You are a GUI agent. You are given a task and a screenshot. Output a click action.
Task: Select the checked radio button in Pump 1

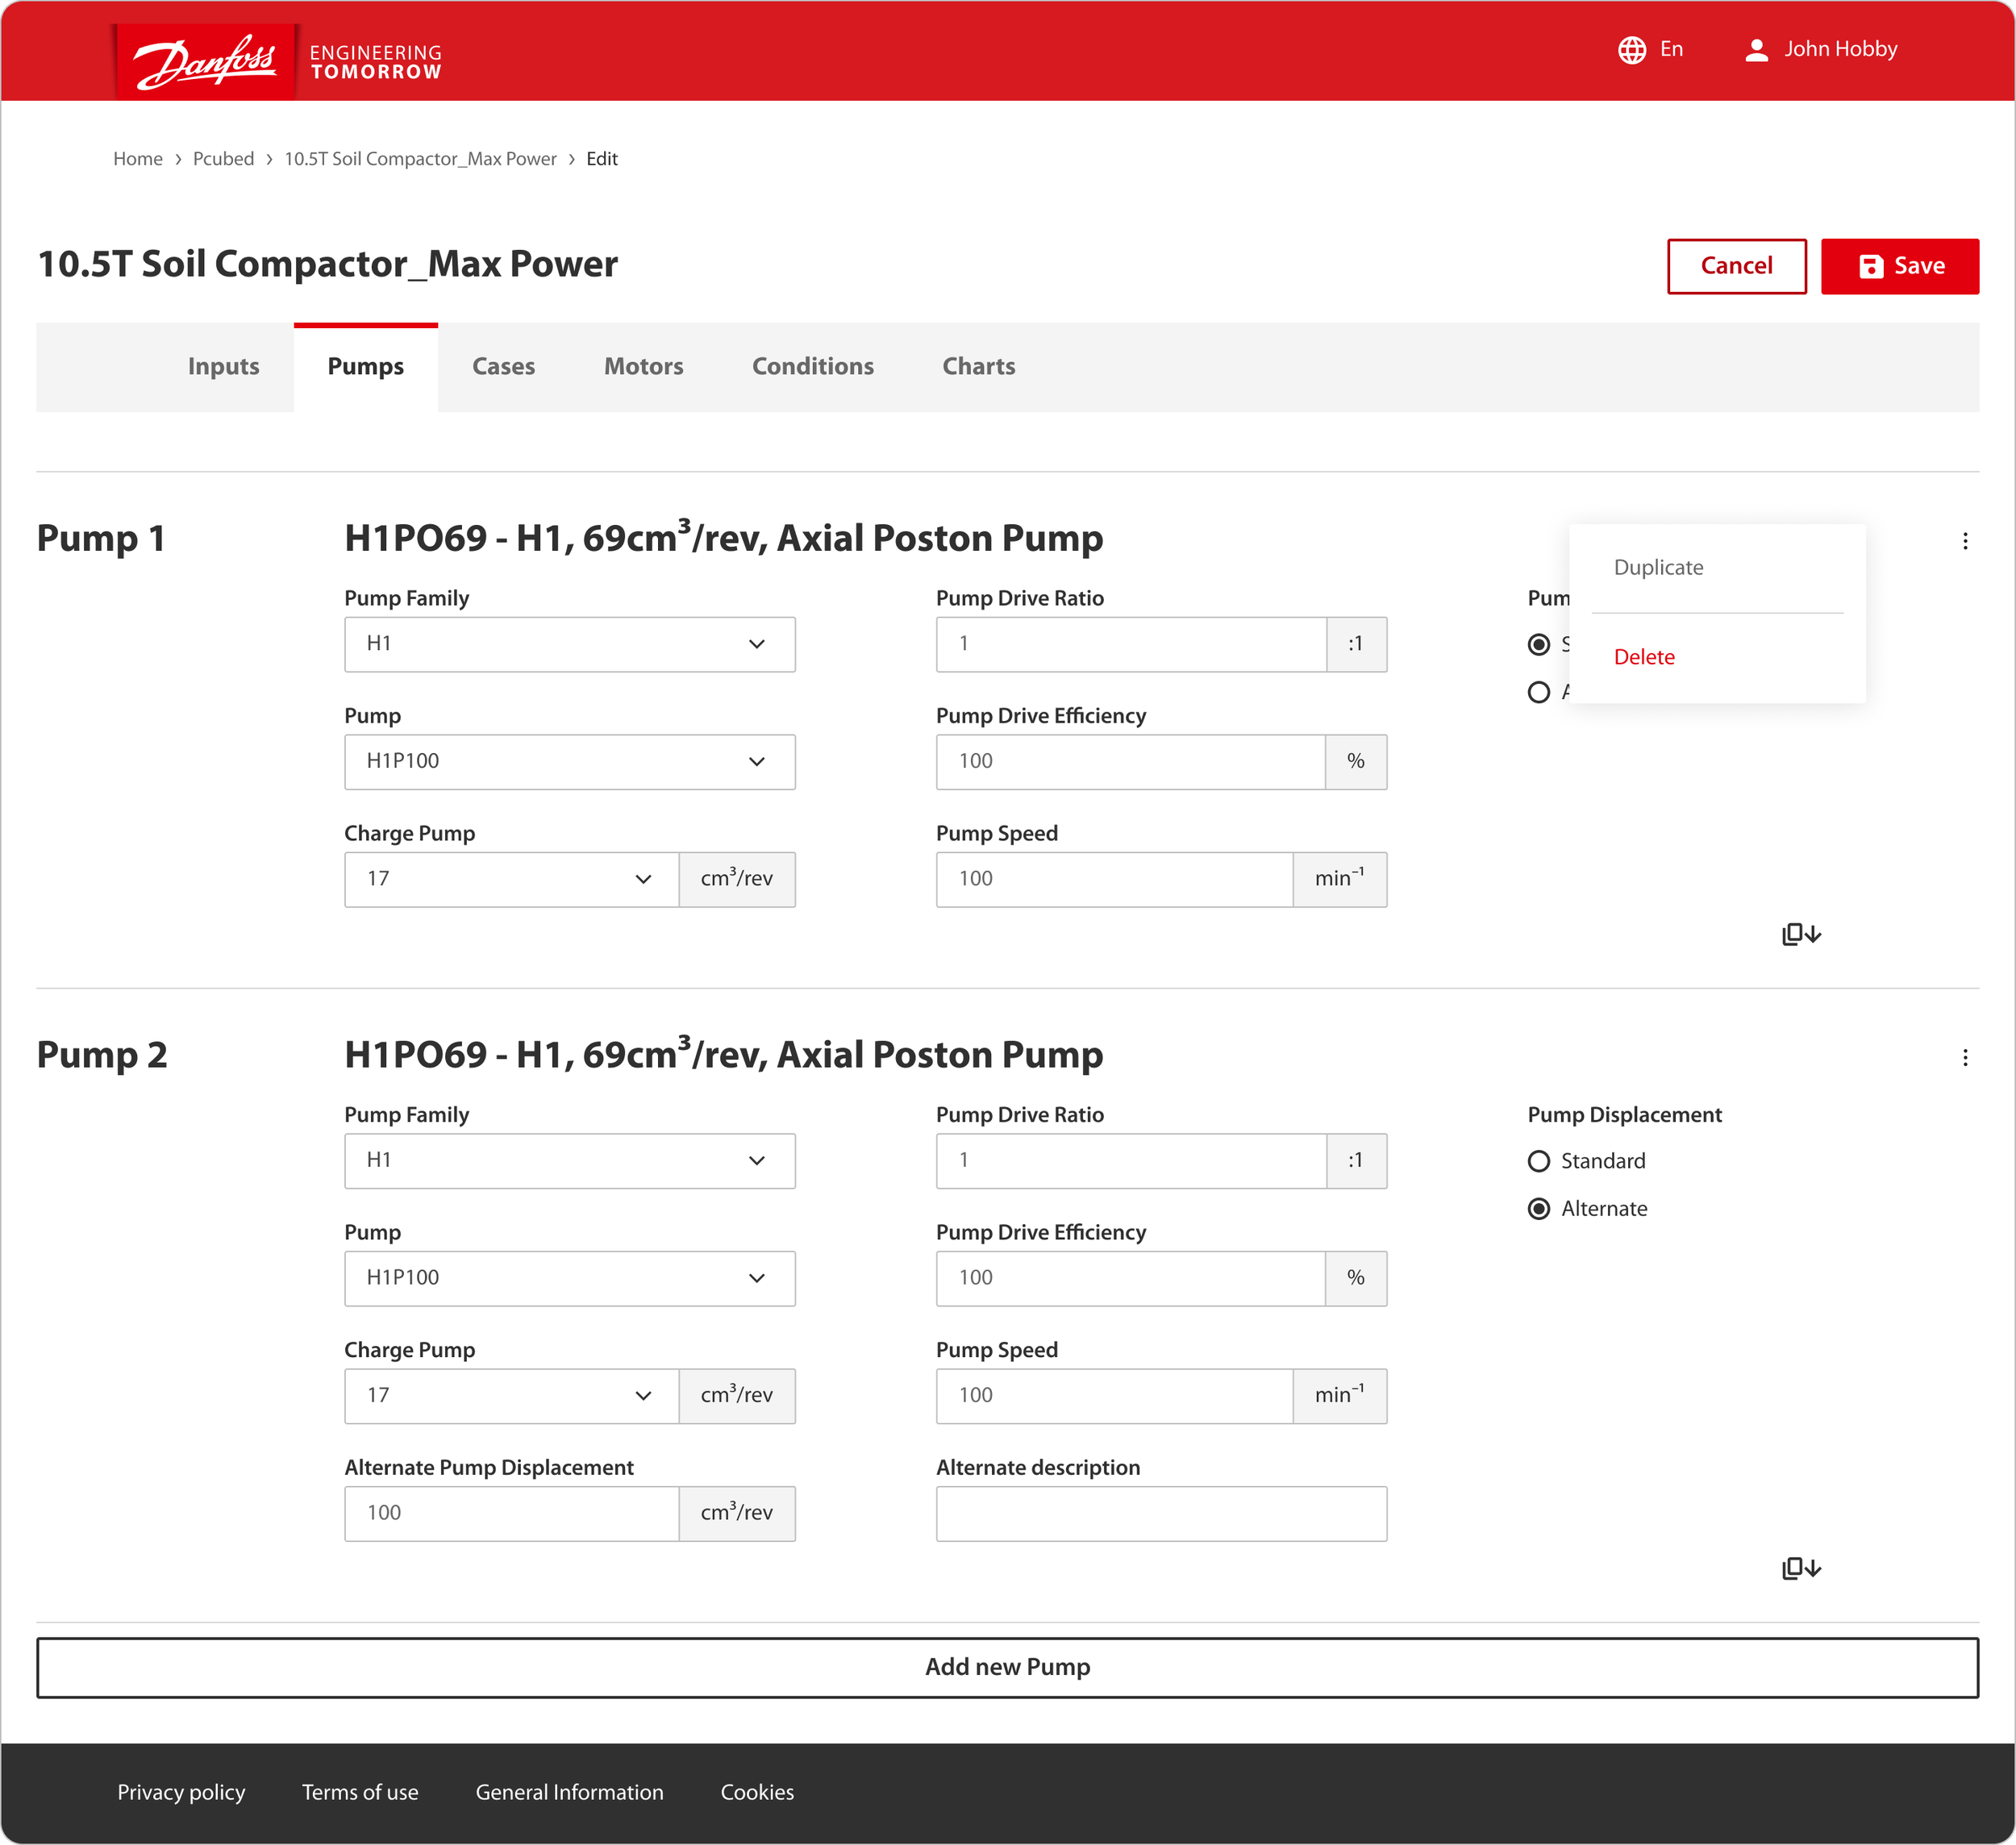[1539, 645]
